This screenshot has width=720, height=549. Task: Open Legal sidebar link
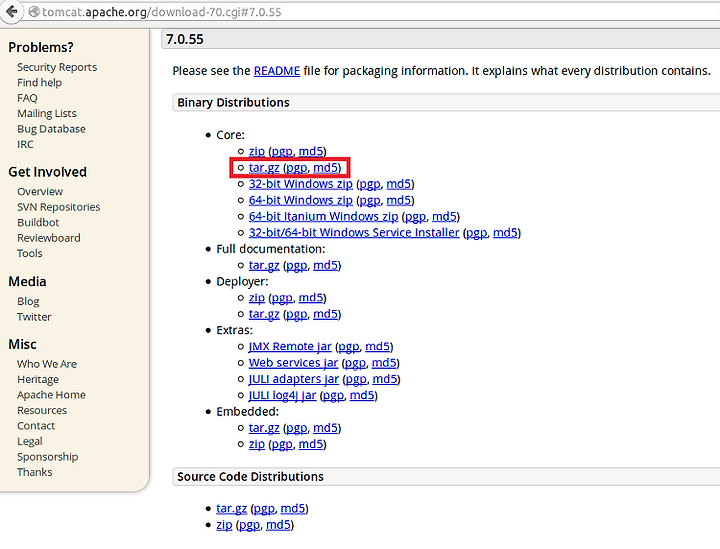(x=30, y=442)
